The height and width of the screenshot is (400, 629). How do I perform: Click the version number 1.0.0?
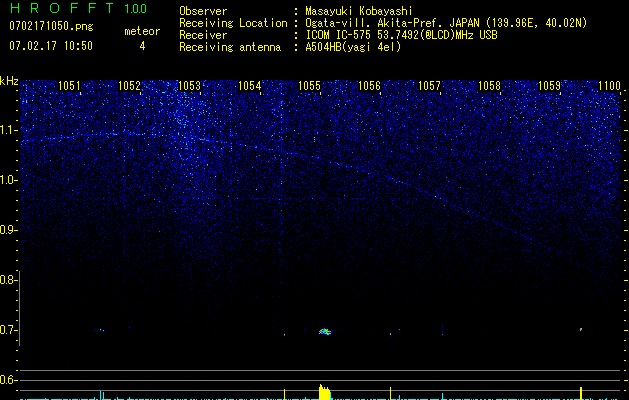(x=135, y=9)
